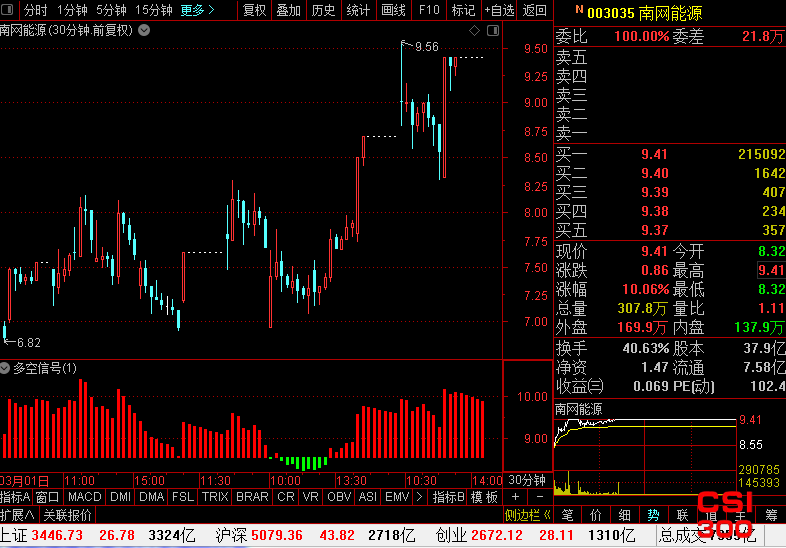The image size is (786, 548).
Task: Collapse sidebar via 侧边栏《
Action: 527,515
